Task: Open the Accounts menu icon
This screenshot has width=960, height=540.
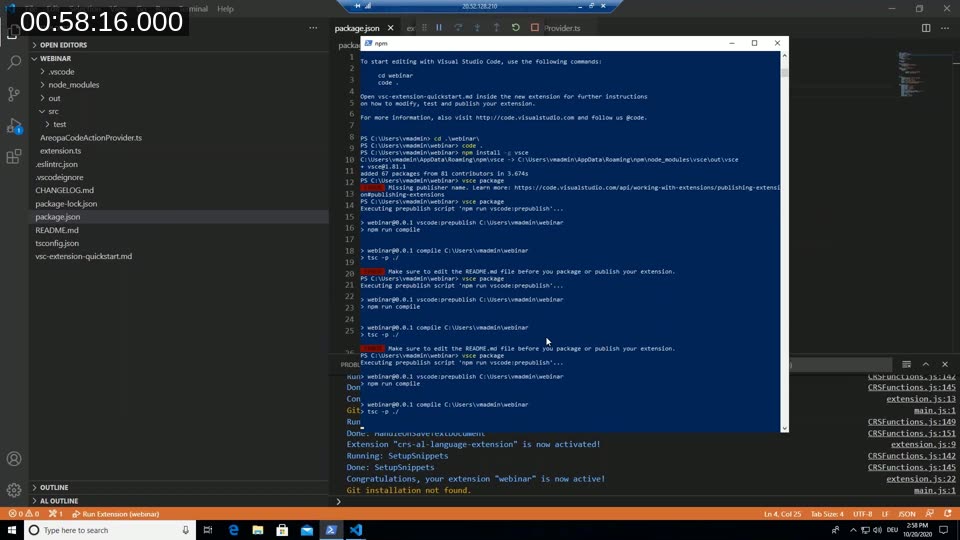Action: click(14, 459)
